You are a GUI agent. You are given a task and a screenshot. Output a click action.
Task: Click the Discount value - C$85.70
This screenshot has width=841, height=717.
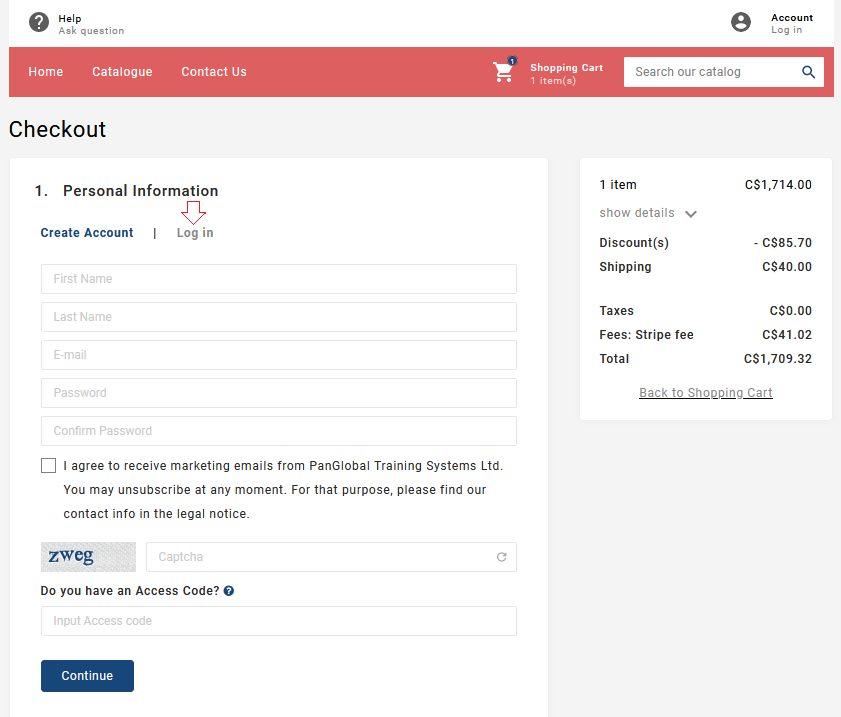pos(783,243)
